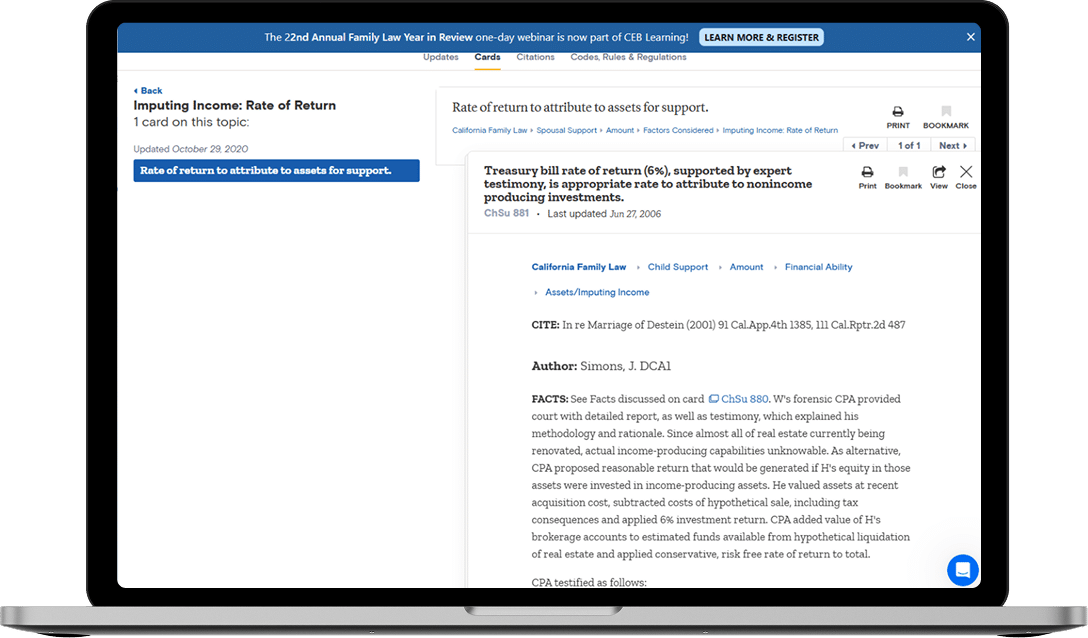Open Assets/Imputing Income breadcrumb link
Viewport: 1088px width, 638px height.
[x=597, y=292]
